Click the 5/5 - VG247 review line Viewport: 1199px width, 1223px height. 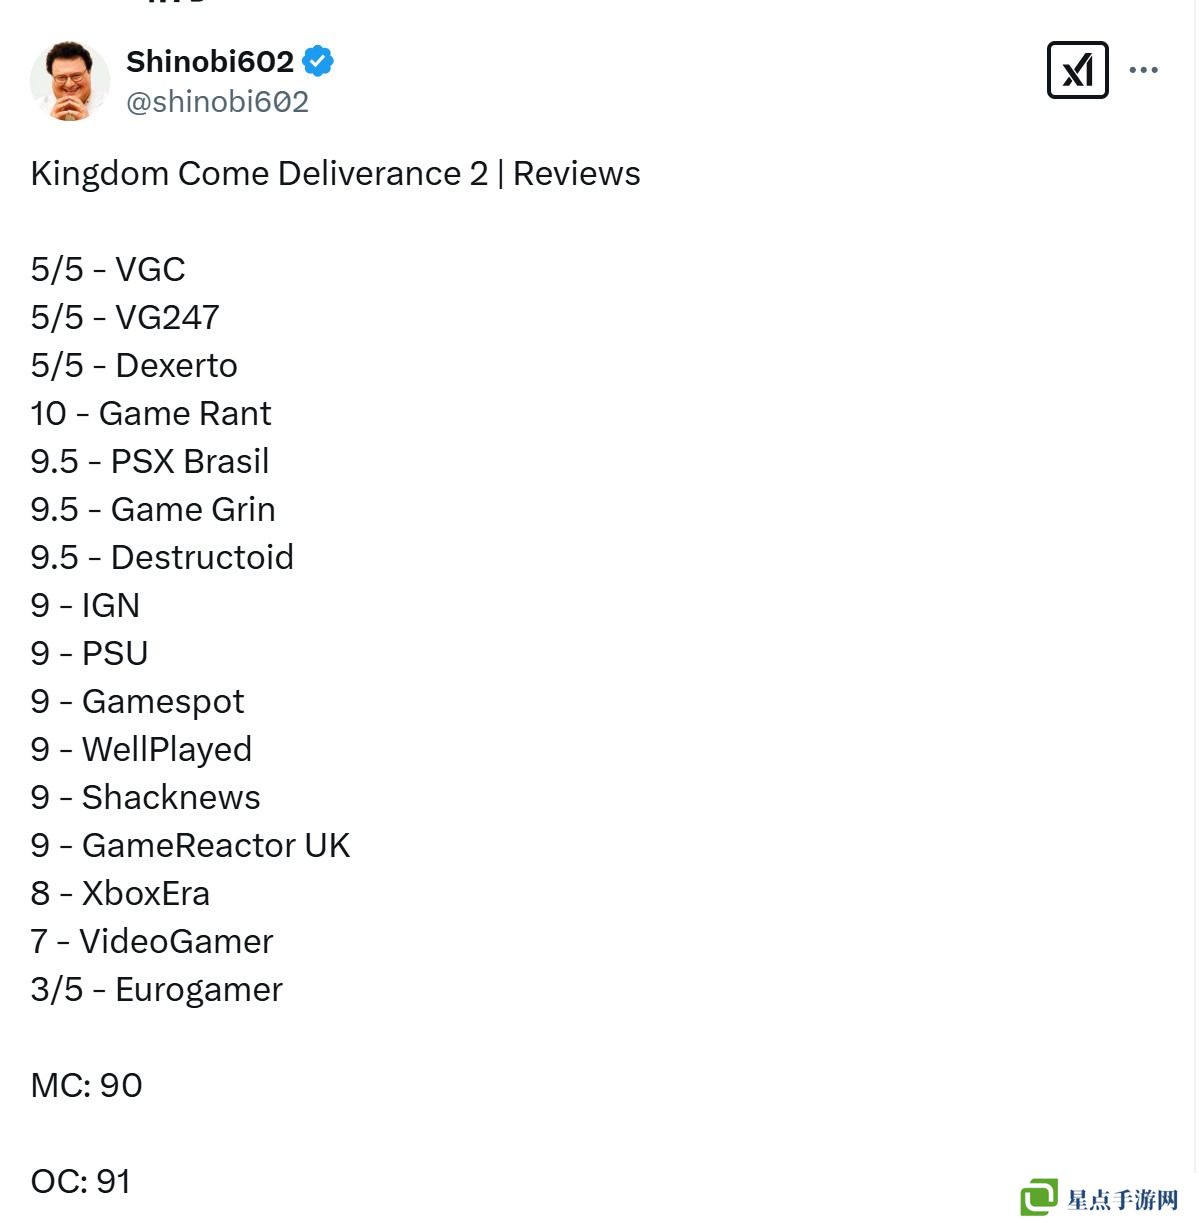[125, 317]
